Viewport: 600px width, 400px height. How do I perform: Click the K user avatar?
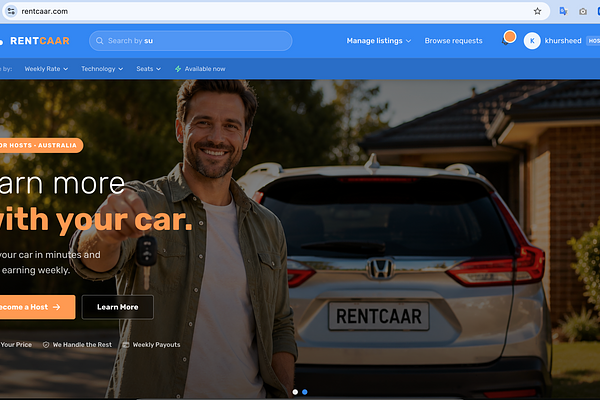click(x=532, y=41)
